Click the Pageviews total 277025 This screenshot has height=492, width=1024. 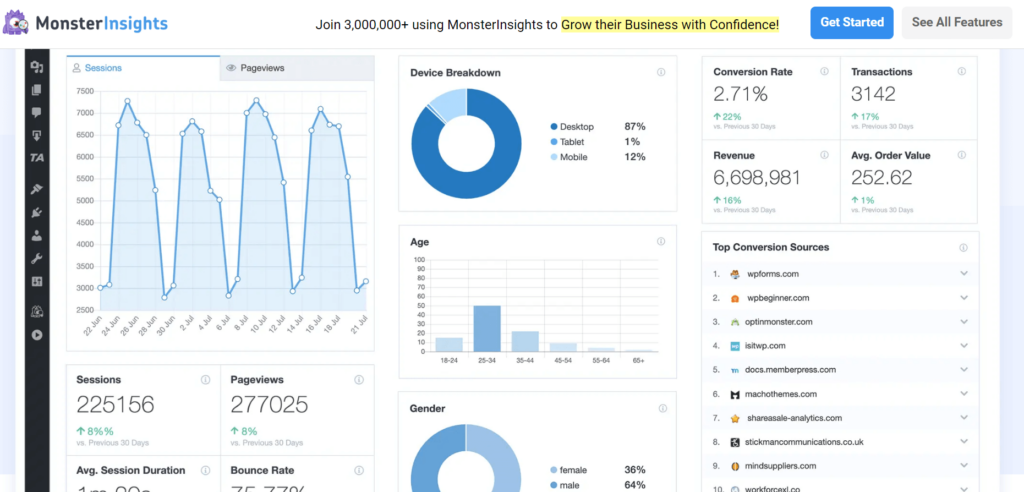click(x=269, y=405)
